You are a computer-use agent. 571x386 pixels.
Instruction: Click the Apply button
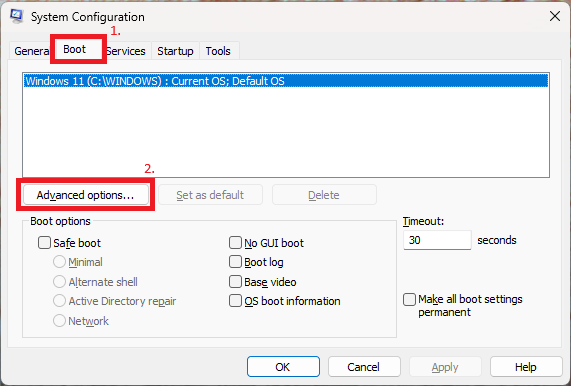tap(445, 366)
